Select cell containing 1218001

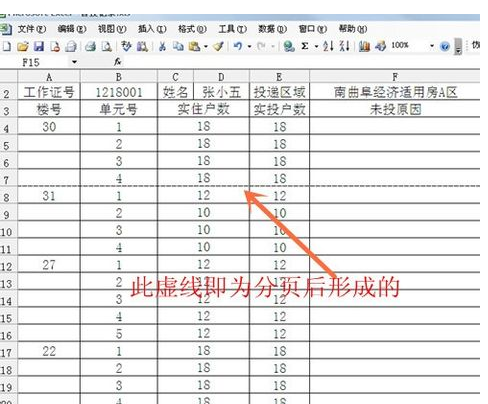[x=119, y=92]
